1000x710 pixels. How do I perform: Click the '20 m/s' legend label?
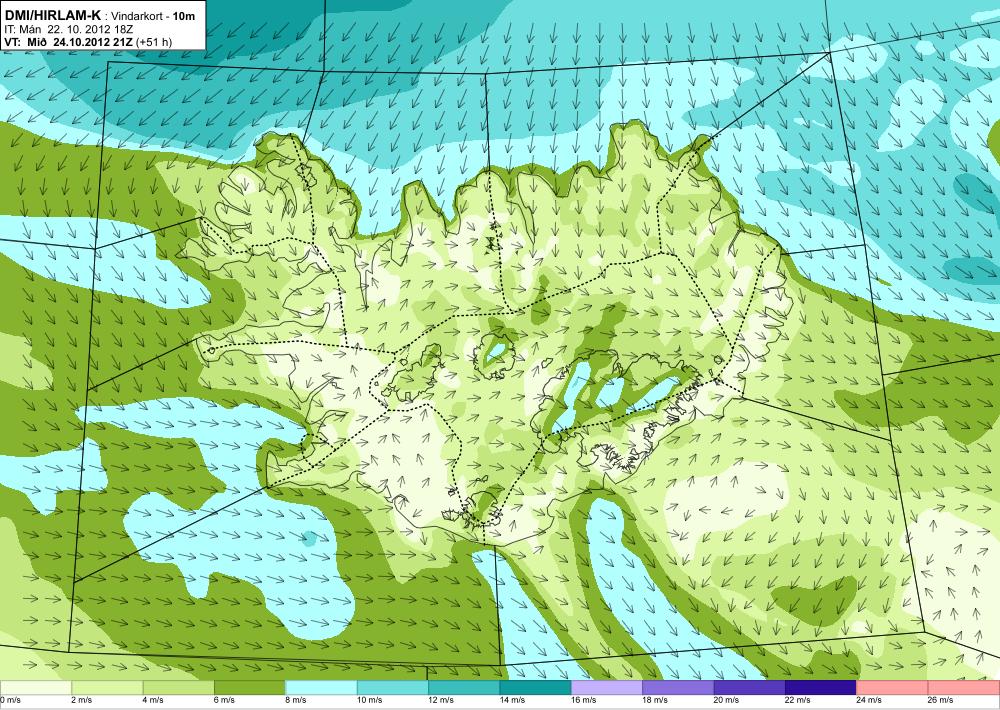click(x=727, y=700)
